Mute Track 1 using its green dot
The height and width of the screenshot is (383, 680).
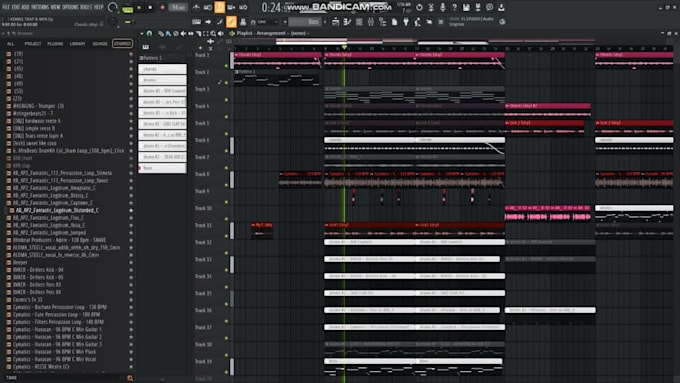click(226, 66)
